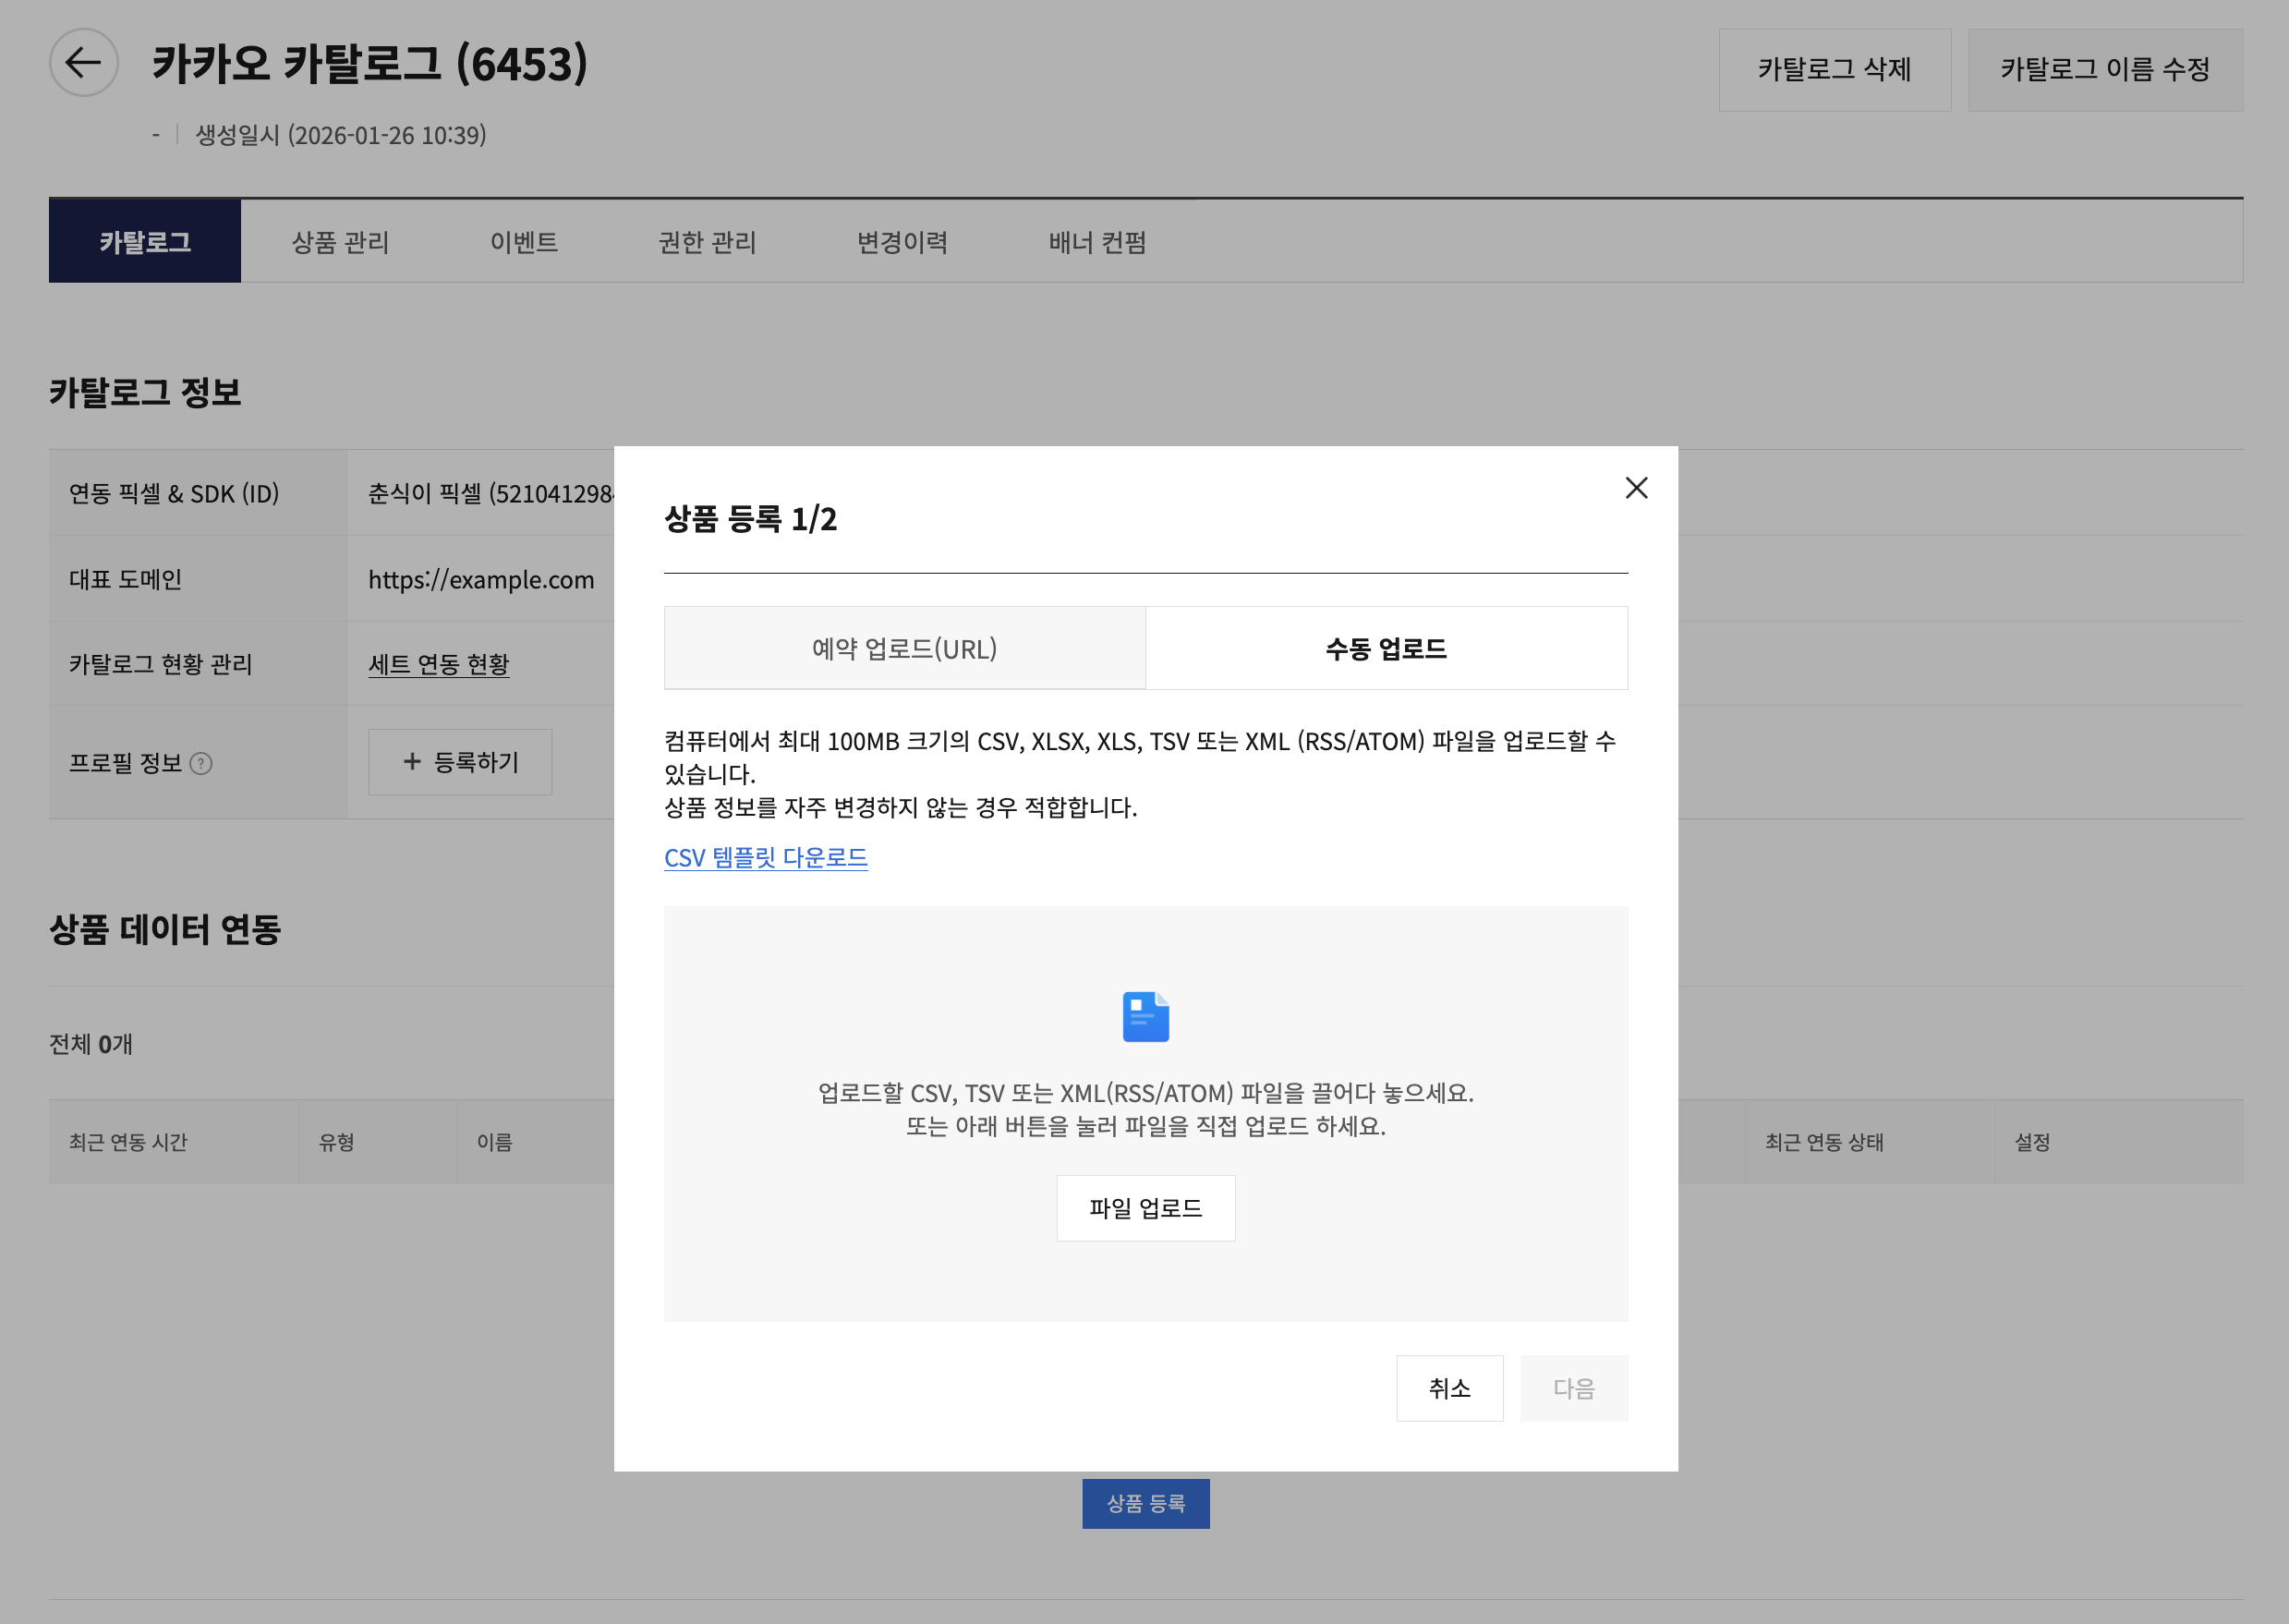
Task: Click the 다음 button
Action: pyautogui.click(x=1573, y=1388)
